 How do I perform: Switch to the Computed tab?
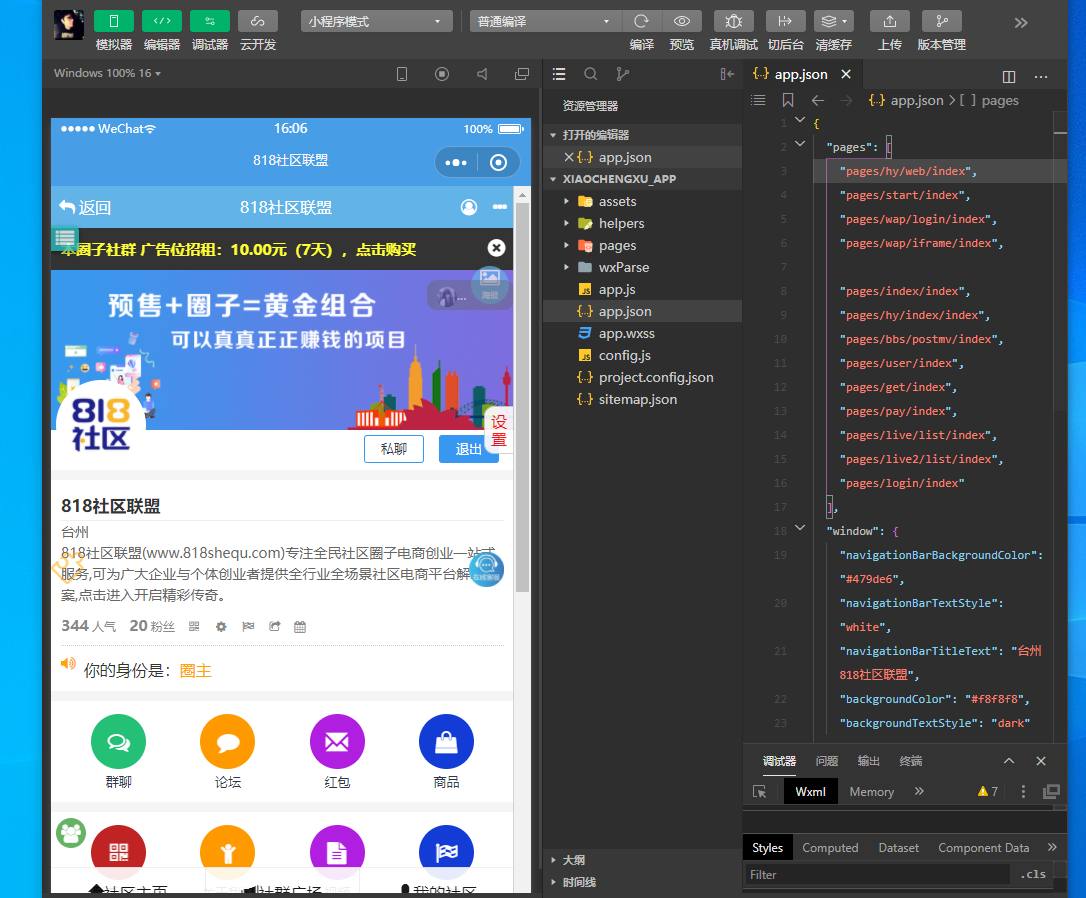830,847
